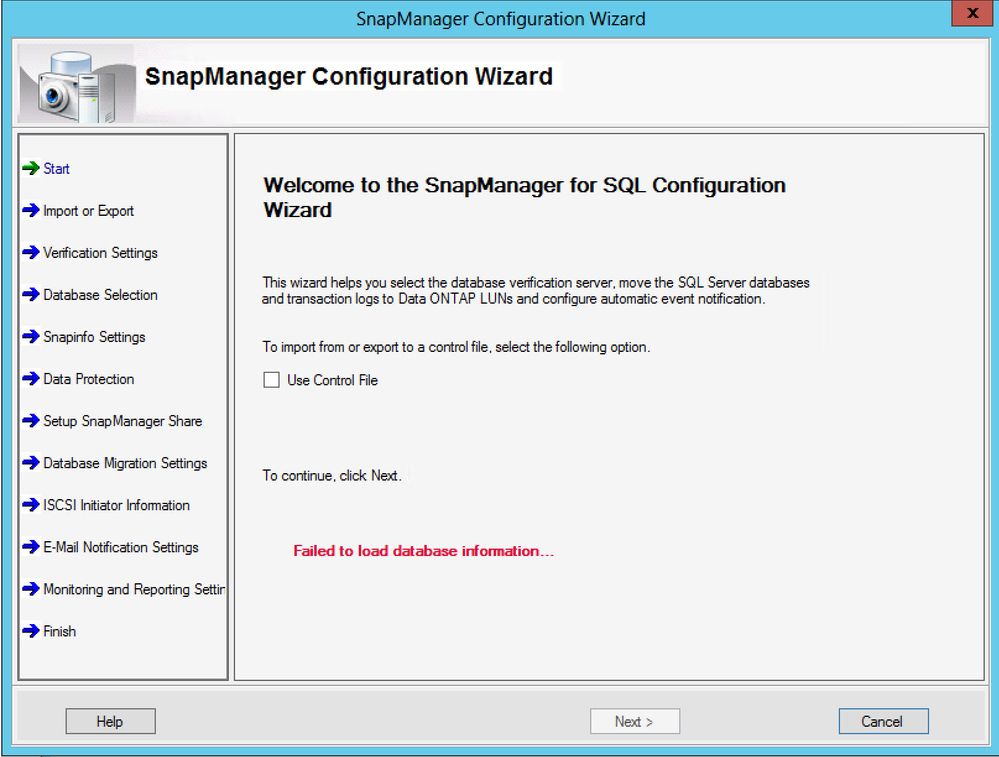Click the 'Welcome to the SnapManager for SQL' heading
Screen dimensions: 999x757
tap(524, 197)
